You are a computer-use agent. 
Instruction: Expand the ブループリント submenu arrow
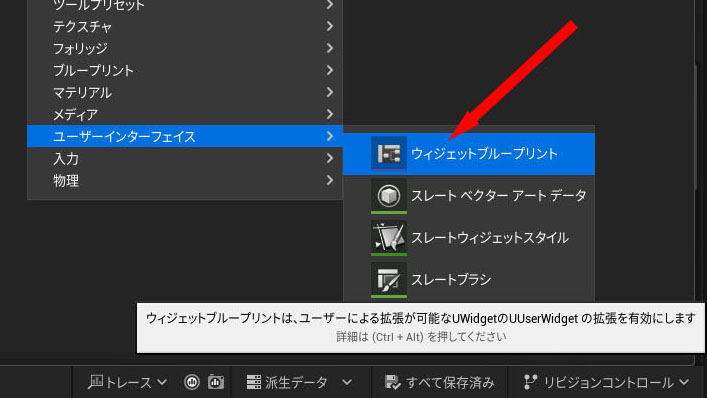point(330,70)
